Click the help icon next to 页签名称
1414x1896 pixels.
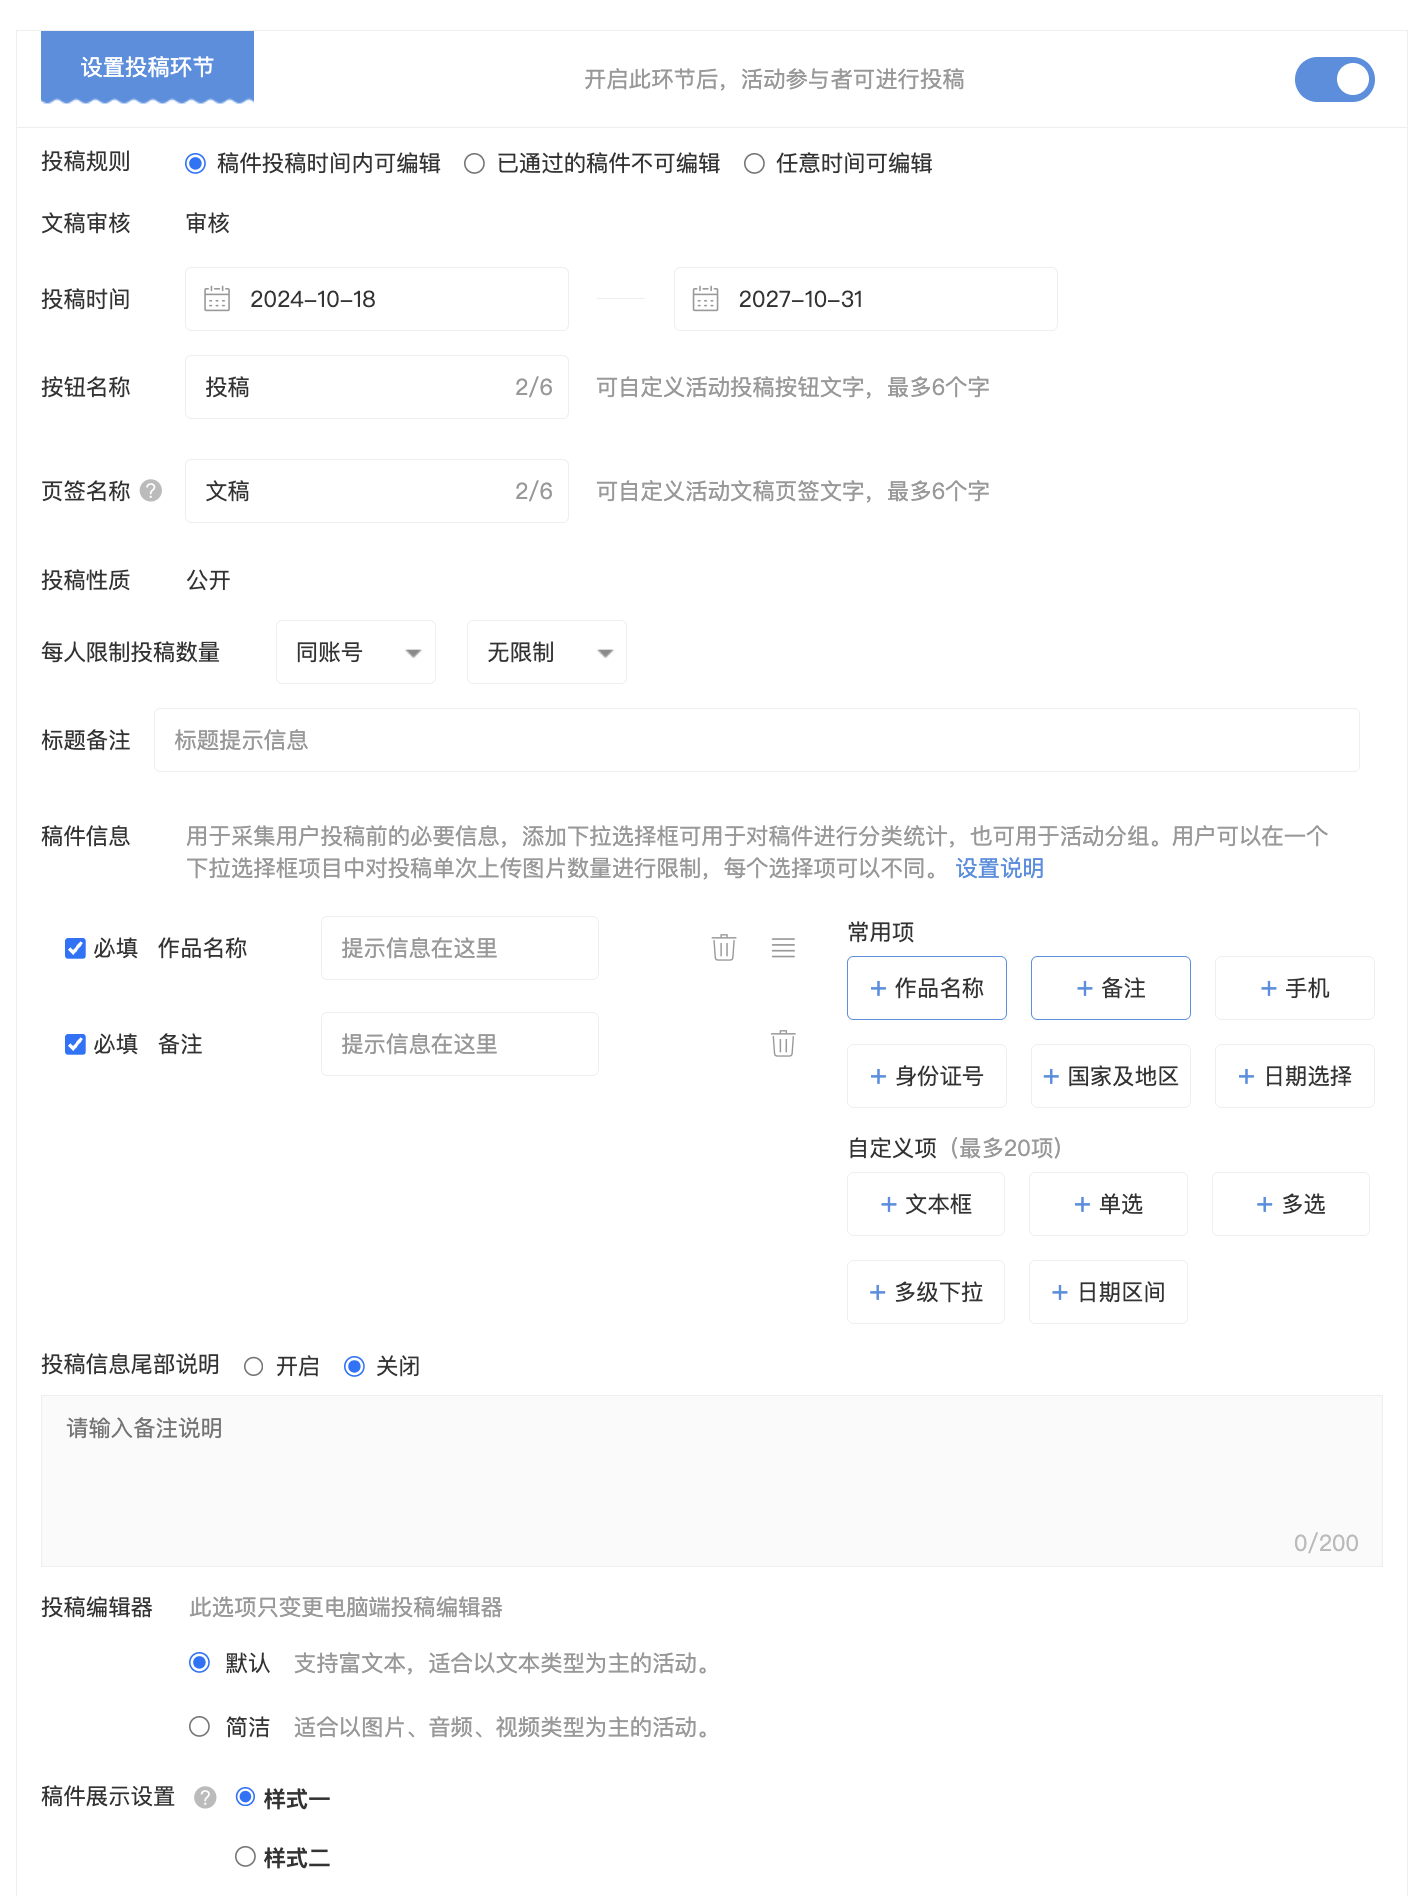click(151, 490)
